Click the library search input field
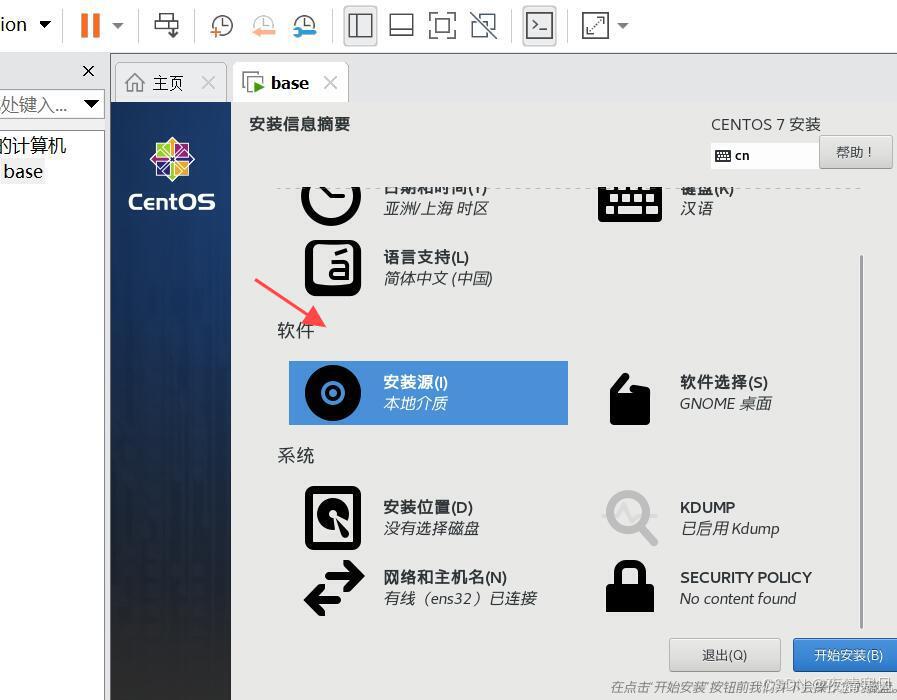Screen dimensions: 897x700 click(x=40, y=104)
